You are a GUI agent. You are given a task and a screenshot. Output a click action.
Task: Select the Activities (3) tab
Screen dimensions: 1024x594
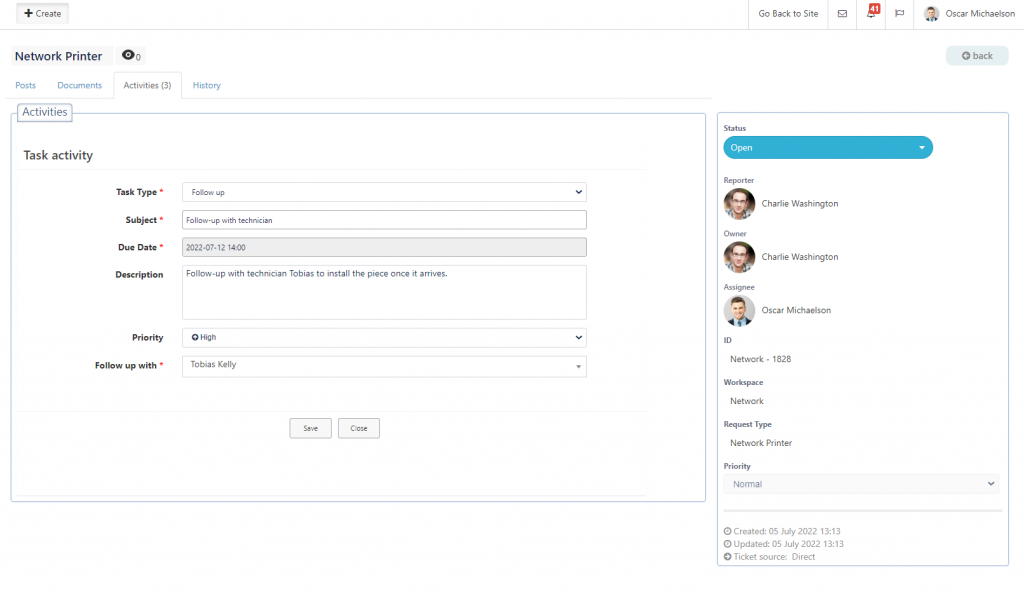[148, 86]
